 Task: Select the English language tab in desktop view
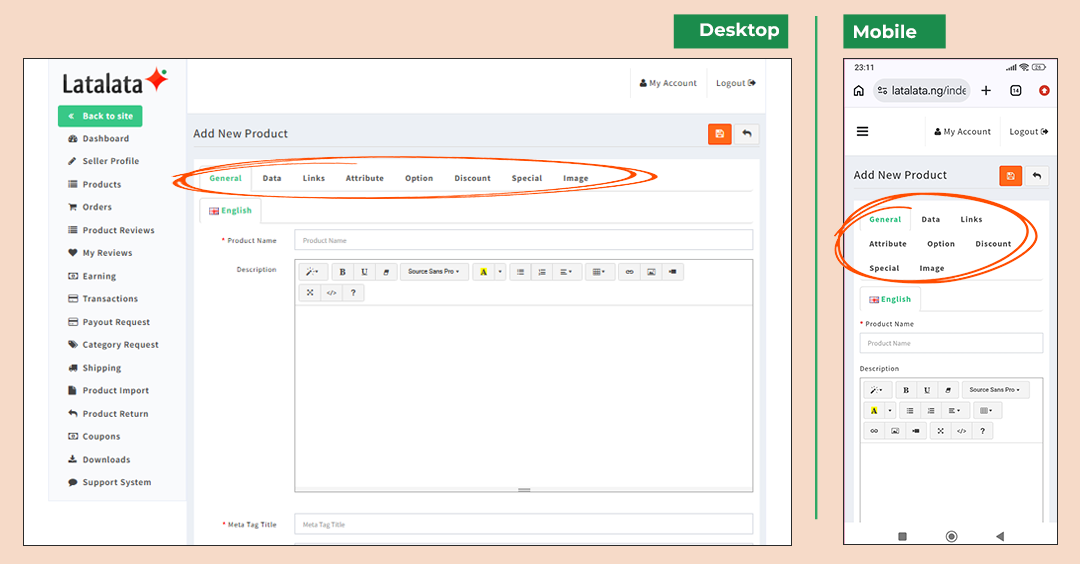[x=231, y=211]
